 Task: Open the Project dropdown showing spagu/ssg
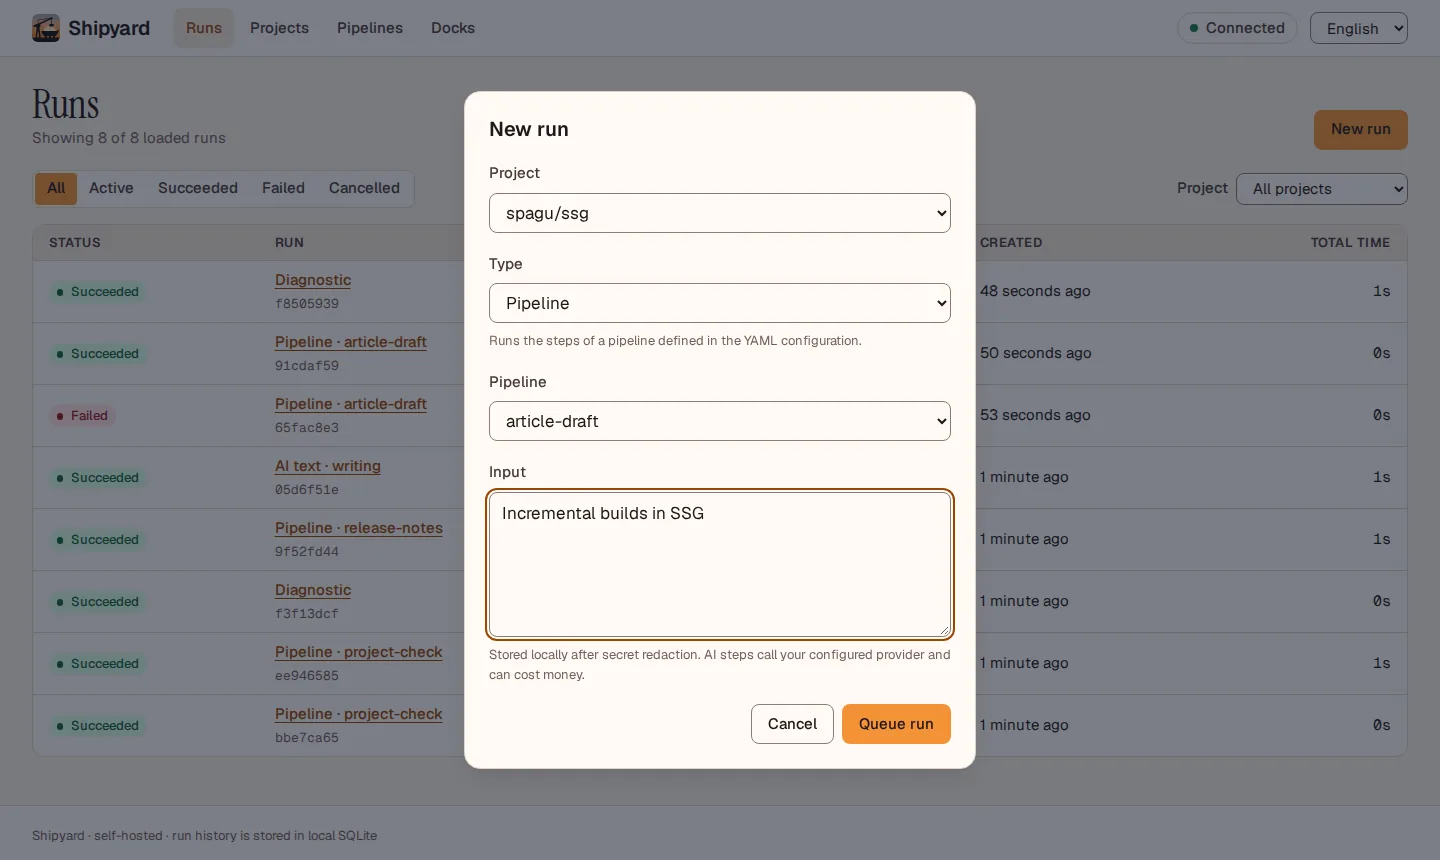(x=720, y=213)
